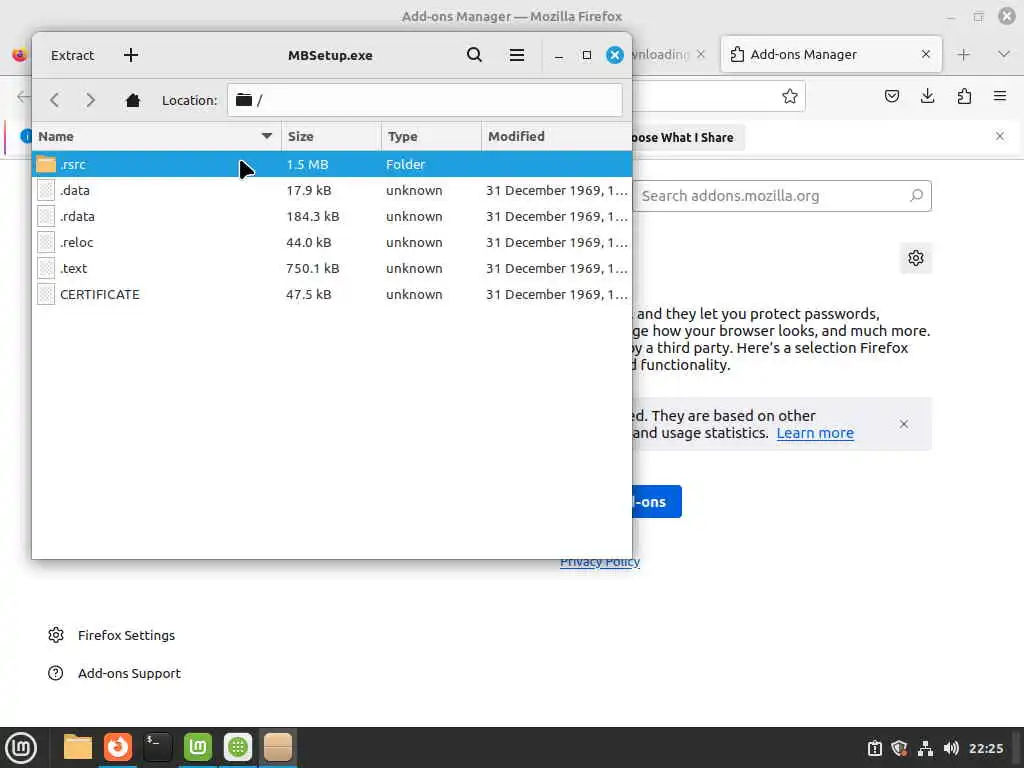
Task: Close the Add-ons Manager tab
Action: point(925,54)
